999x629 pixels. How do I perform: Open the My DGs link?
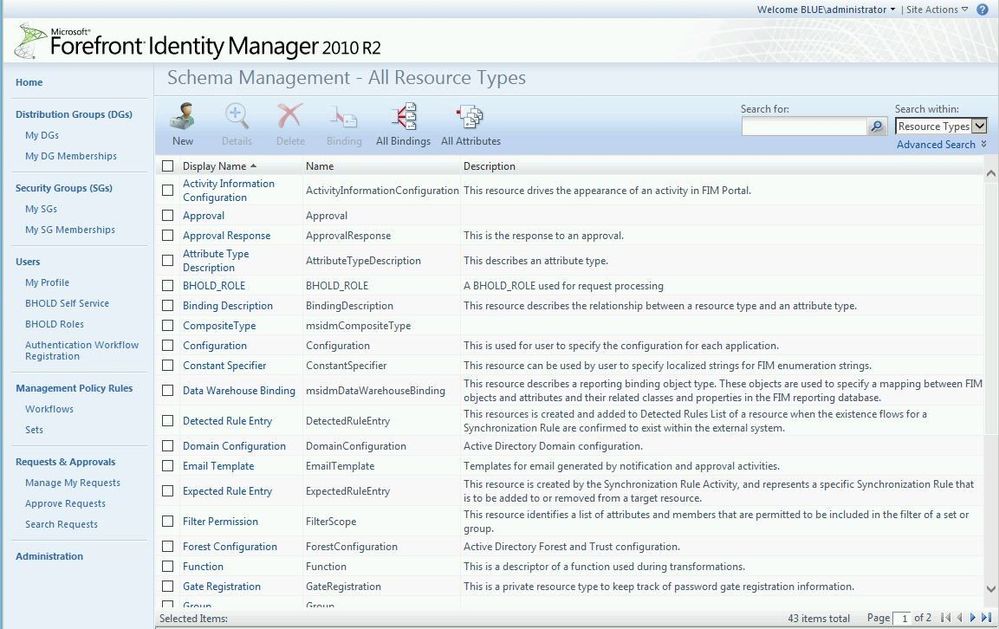(x=41, y=135)
